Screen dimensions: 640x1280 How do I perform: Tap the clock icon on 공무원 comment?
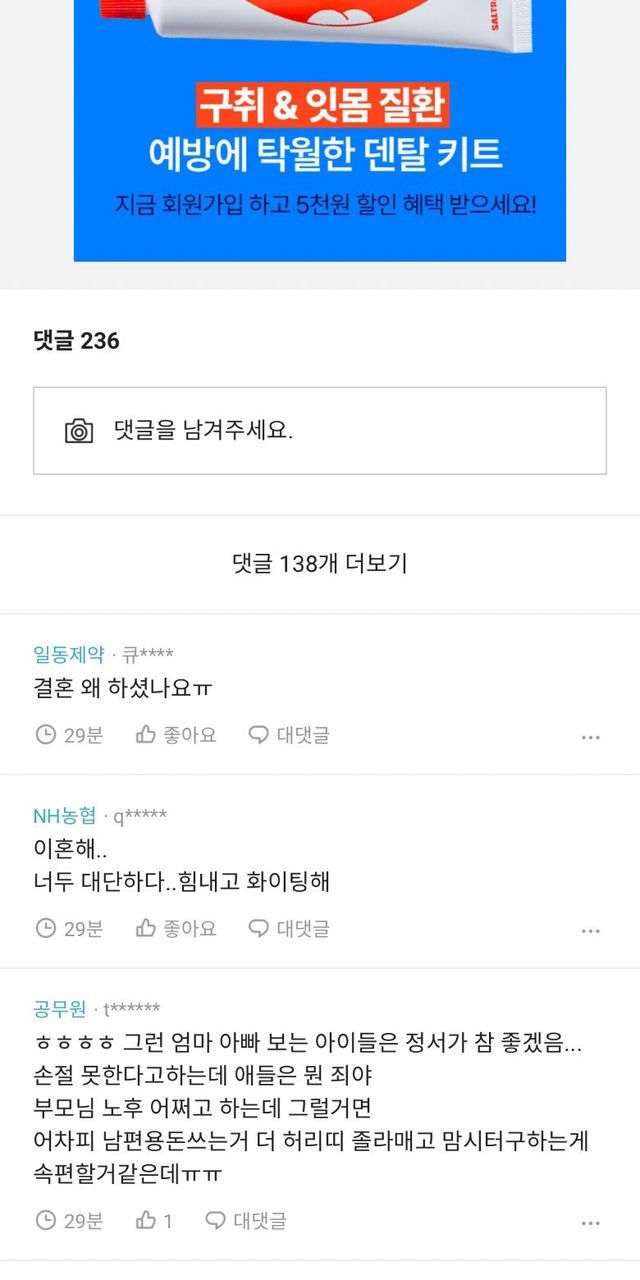pos(45,1221)
